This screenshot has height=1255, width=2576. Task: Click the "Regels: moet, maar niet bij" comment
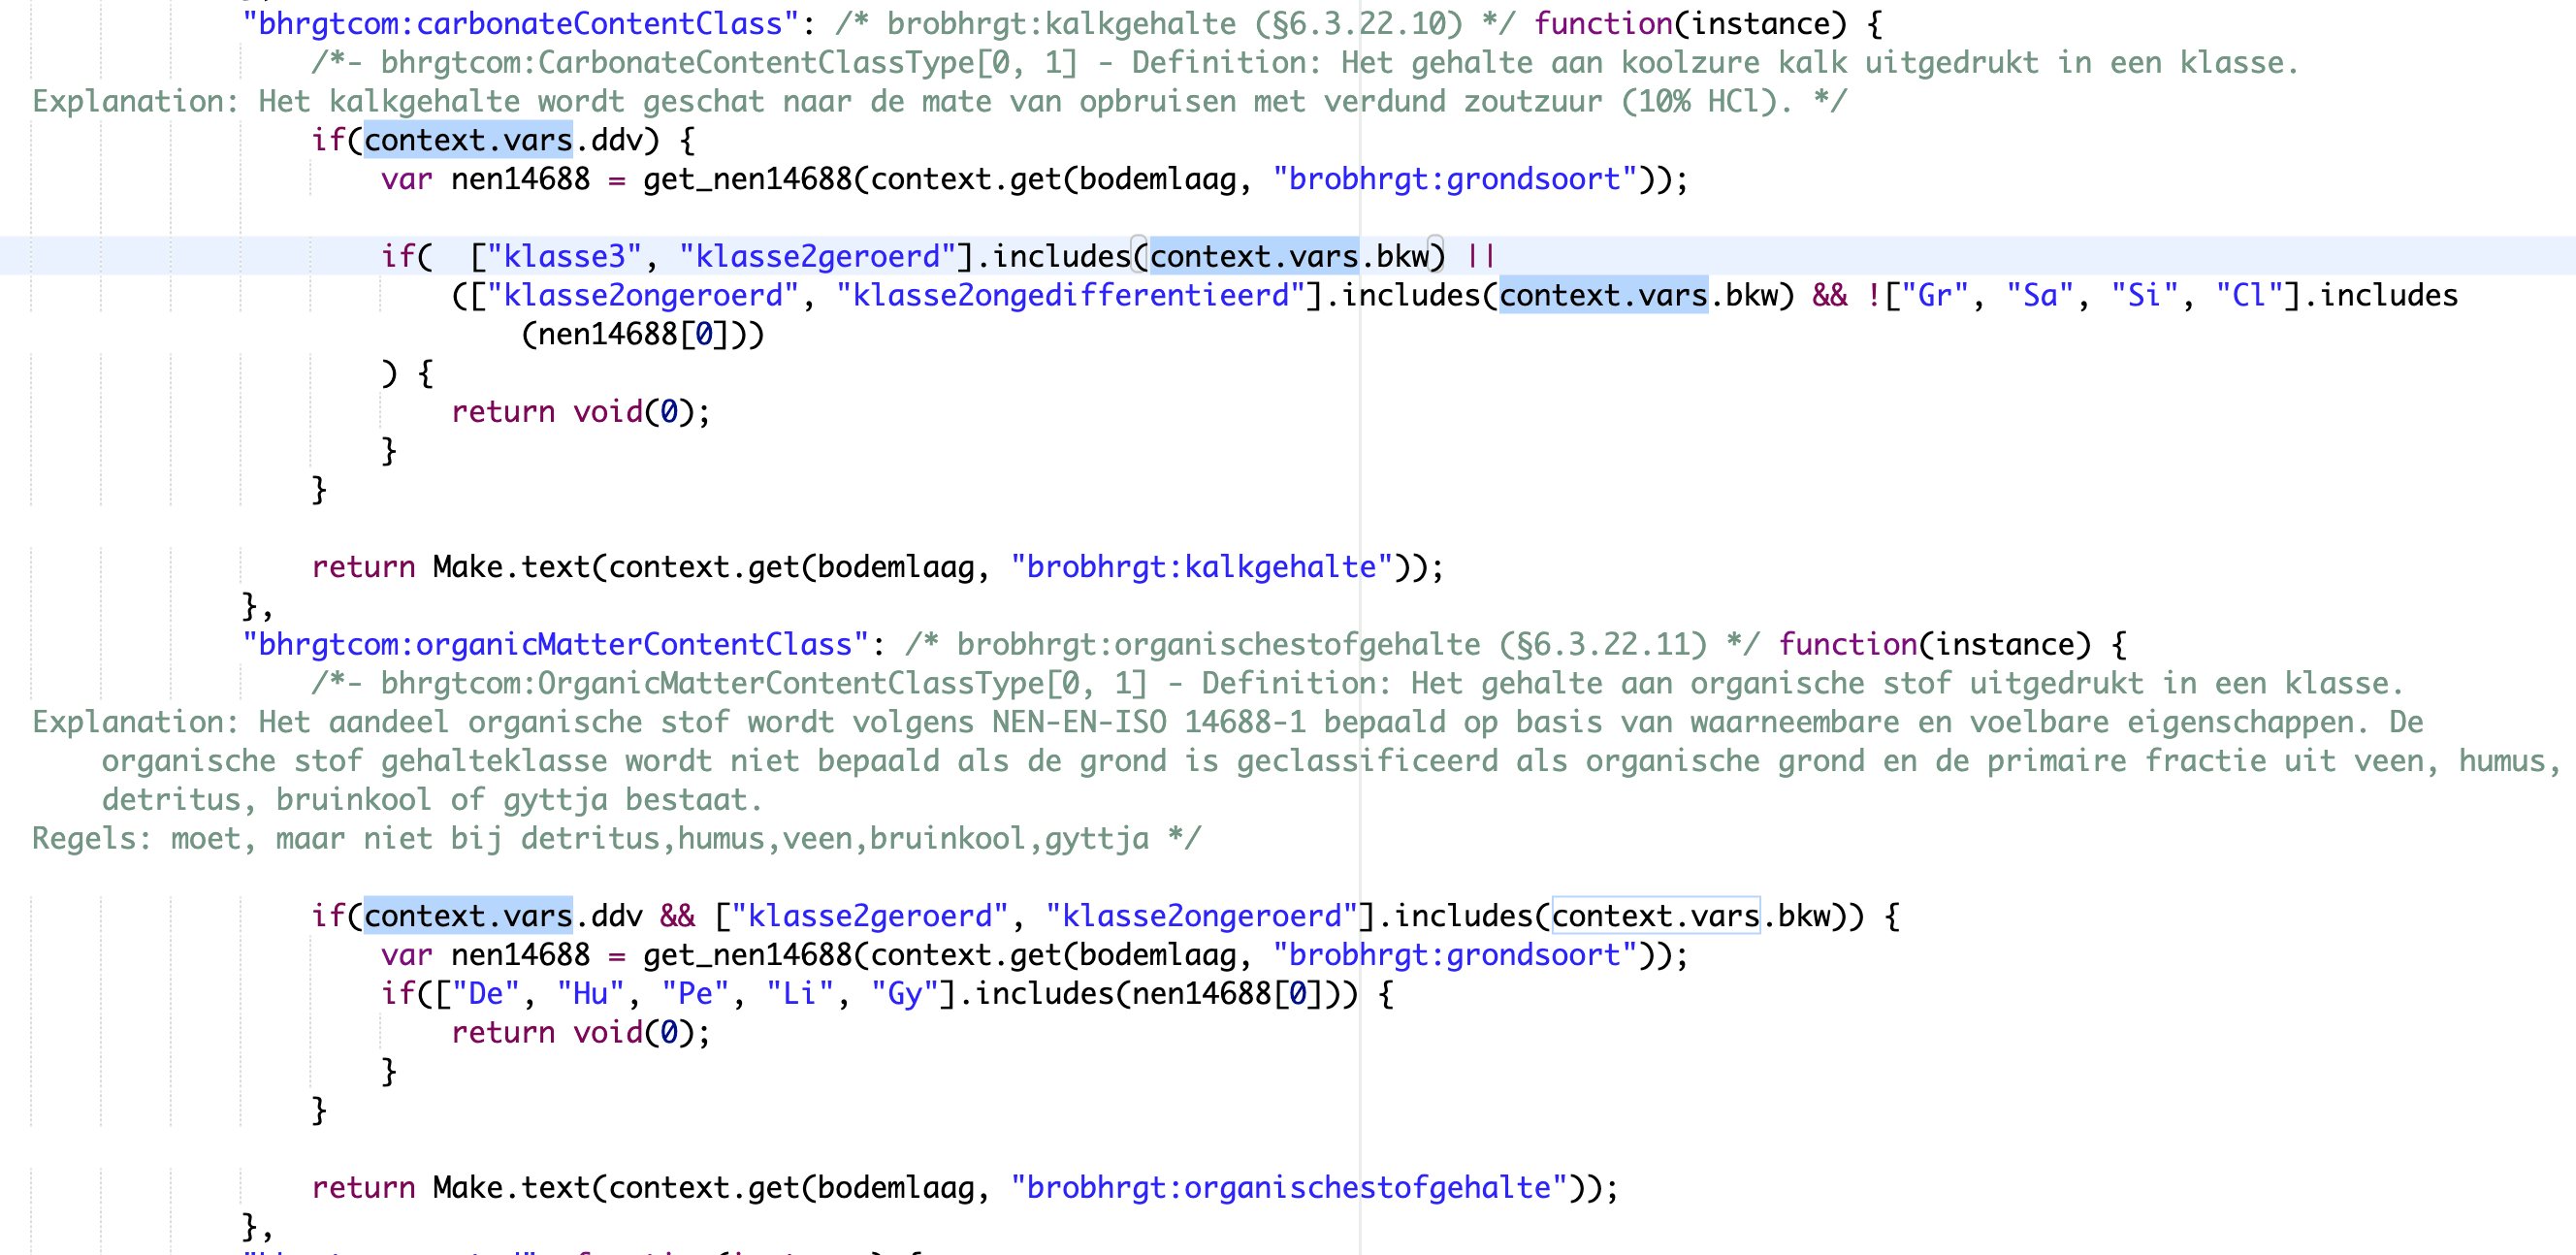pyautogui.click(x=267, y=839)
